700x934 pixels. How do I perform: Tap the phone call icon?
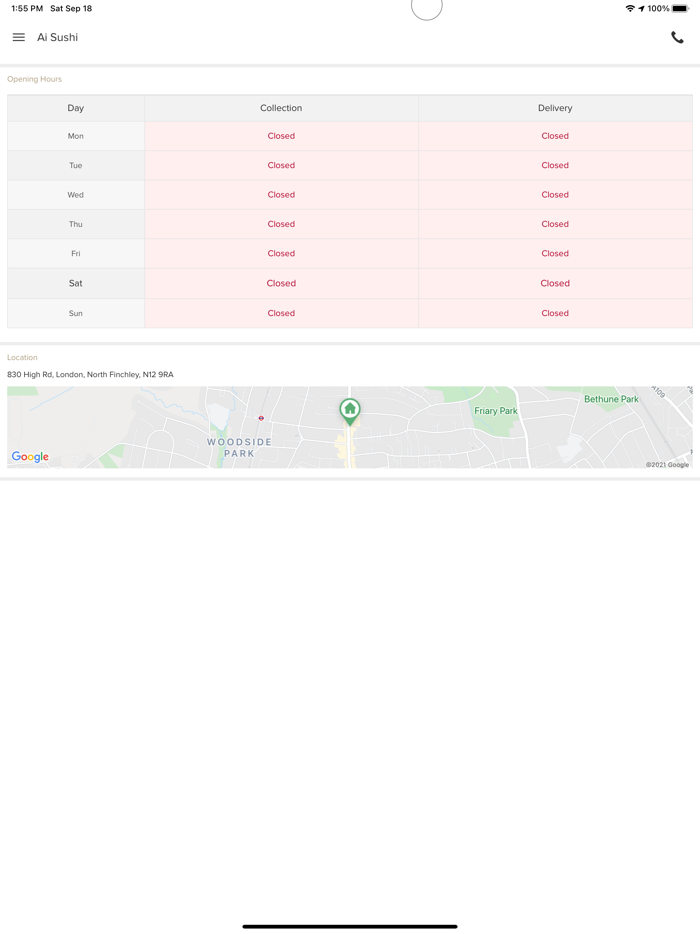(677, 38)
